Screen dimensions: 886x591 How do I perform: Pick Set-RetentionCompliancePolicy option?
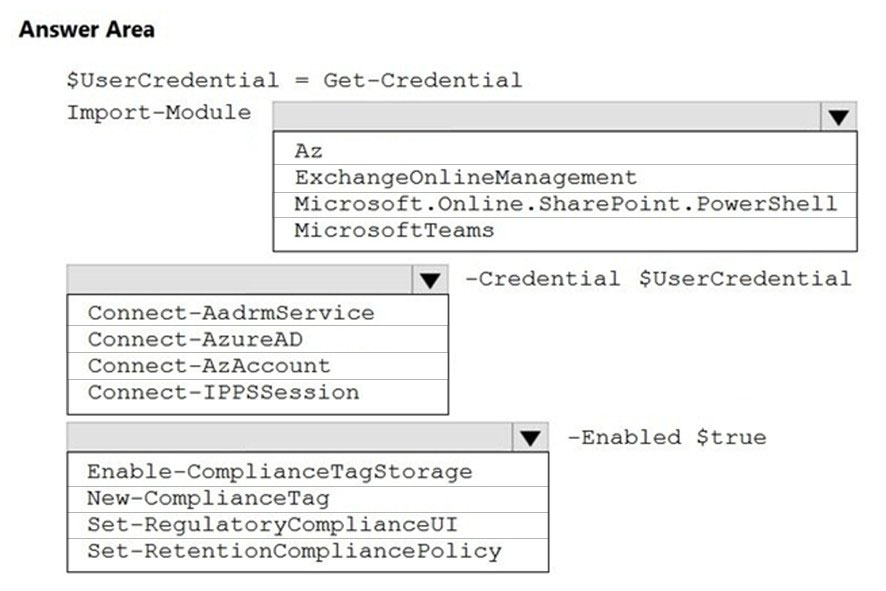(307, 551)
